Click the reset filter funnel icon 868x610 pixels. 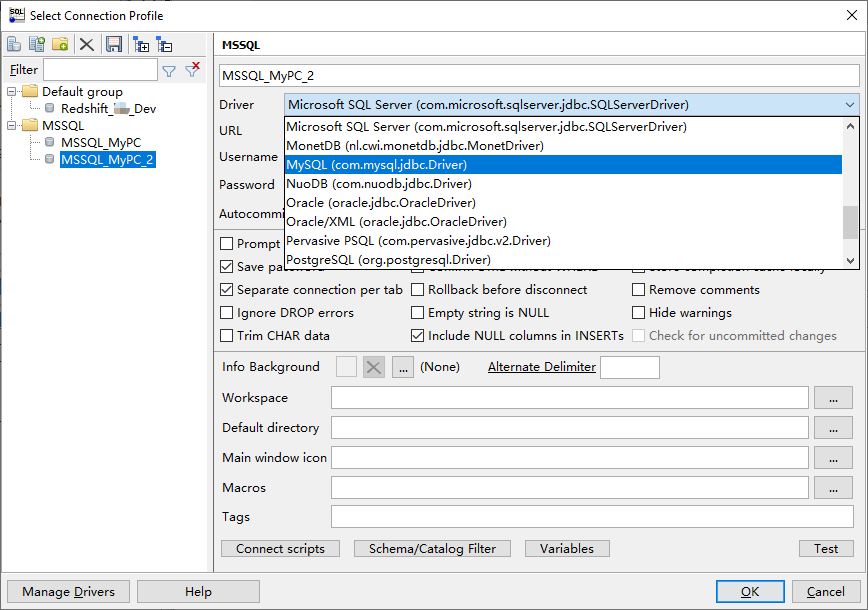click(x=193, y=70)
